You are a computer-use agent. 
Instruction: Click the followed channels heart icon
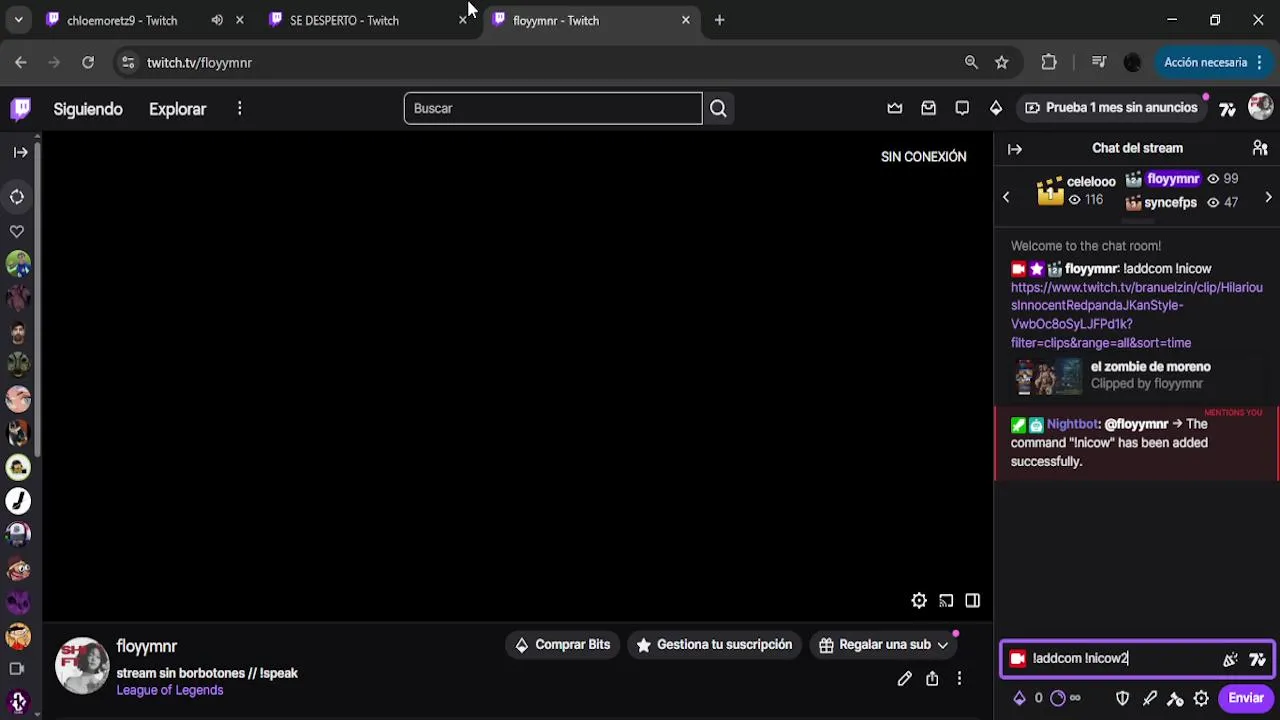tap(17, 231)
